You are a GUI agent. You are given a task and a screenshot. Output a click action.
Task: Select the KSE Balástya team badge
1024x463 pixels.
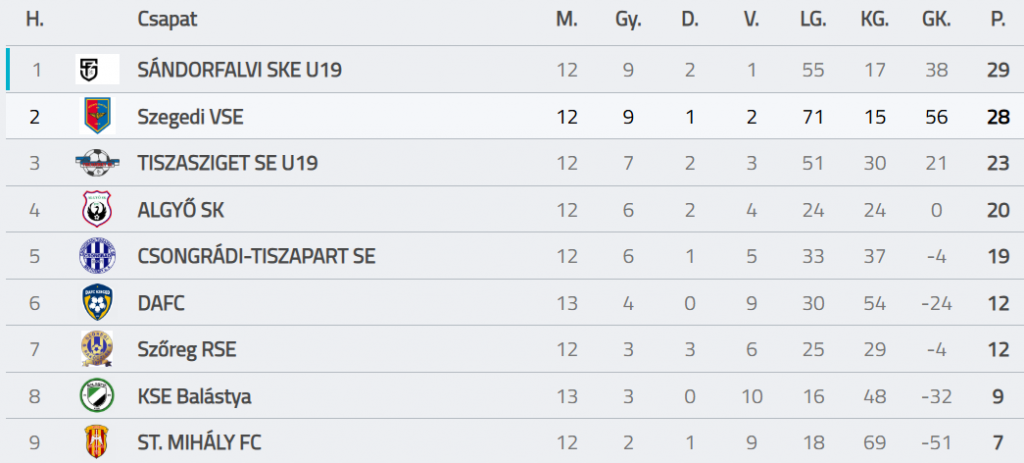[97, 396]
